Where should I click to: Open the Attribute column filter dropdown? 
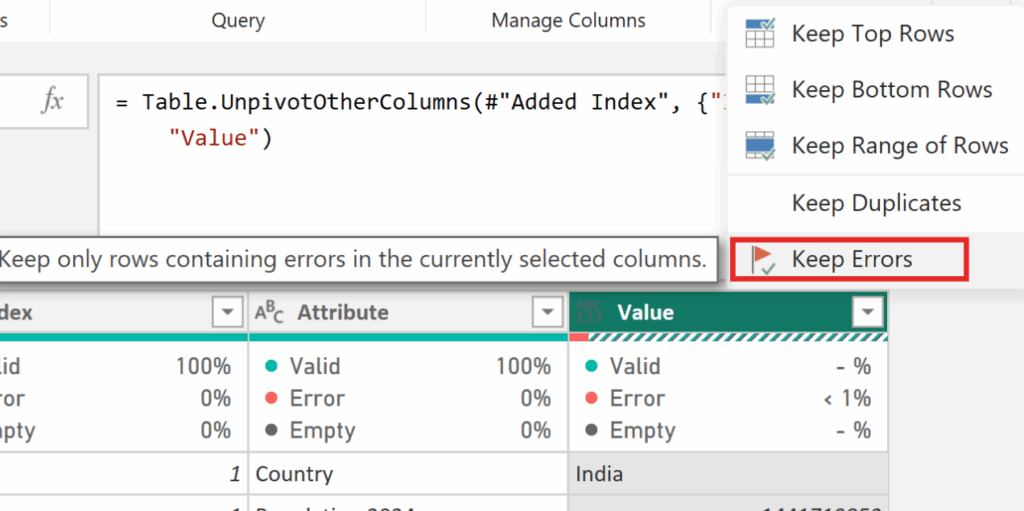pos(546,313)
